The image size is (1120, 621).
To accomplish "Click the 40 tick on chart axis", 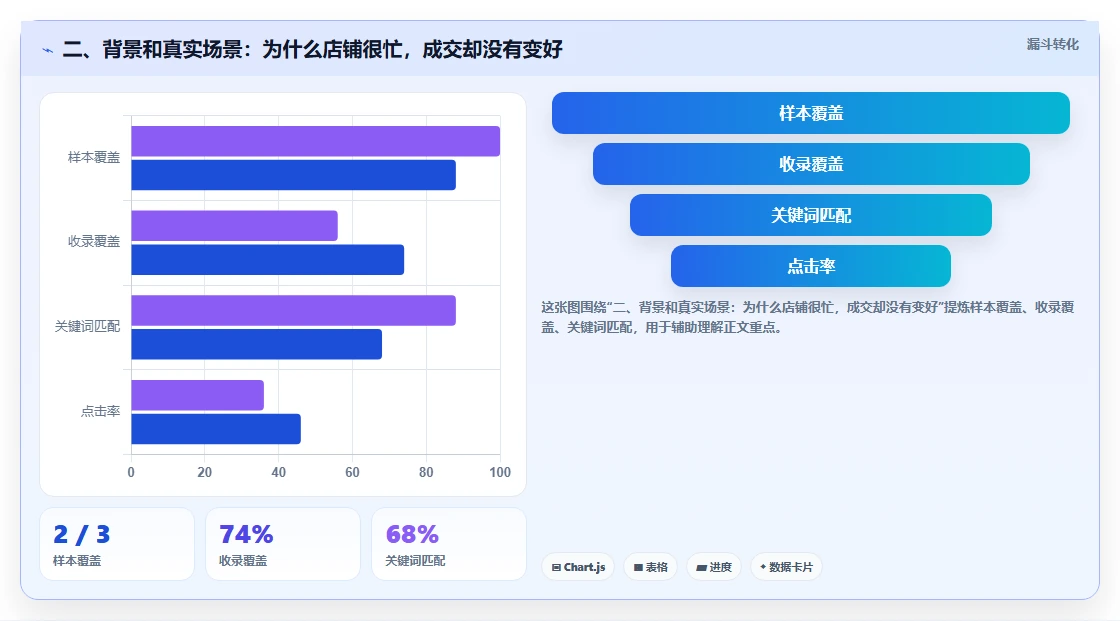I will (x=279, y=472).
